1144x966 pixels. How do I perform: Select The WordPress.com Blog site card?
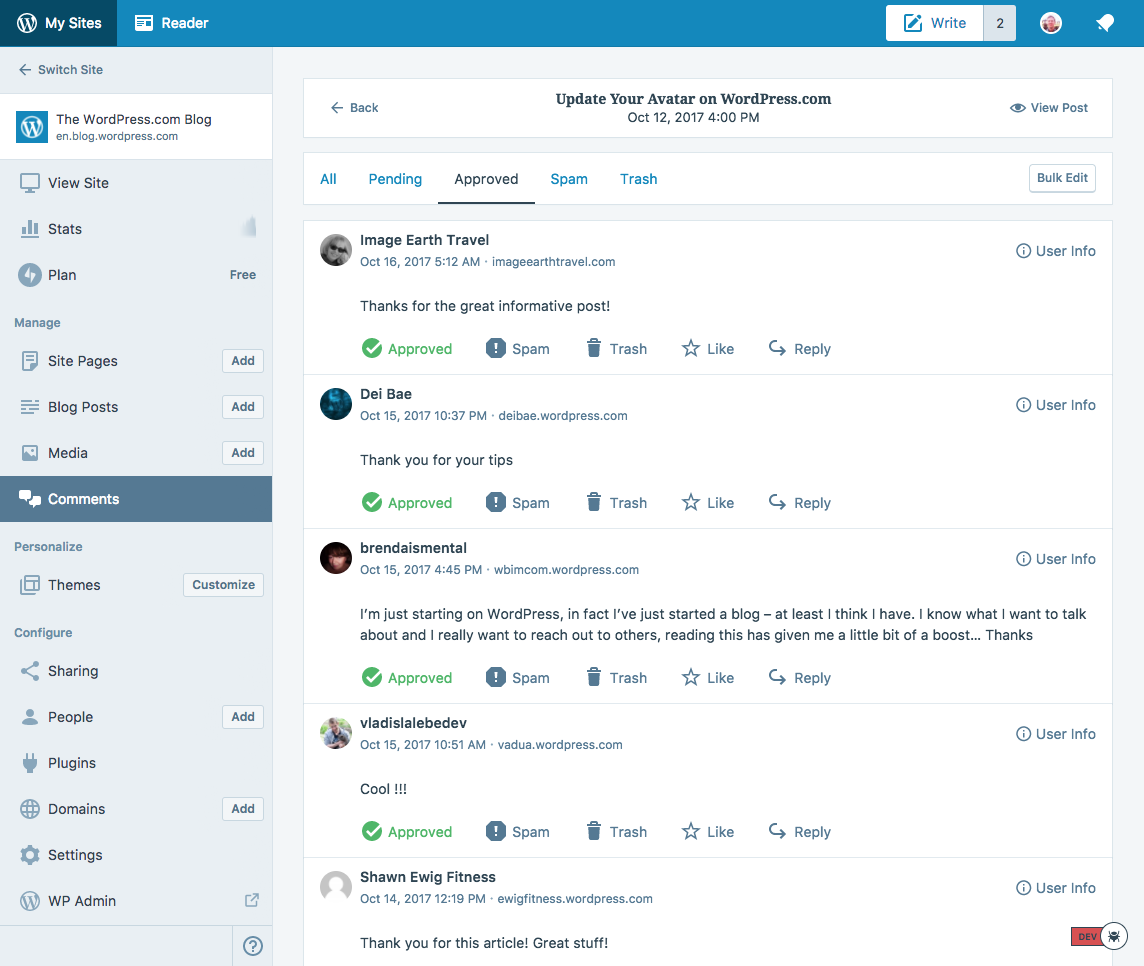[x=136, y=126]
